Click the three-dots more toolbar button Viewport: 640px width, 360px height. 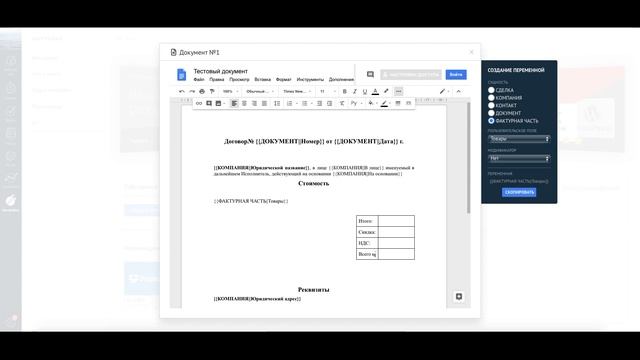[x=398, y=91]
